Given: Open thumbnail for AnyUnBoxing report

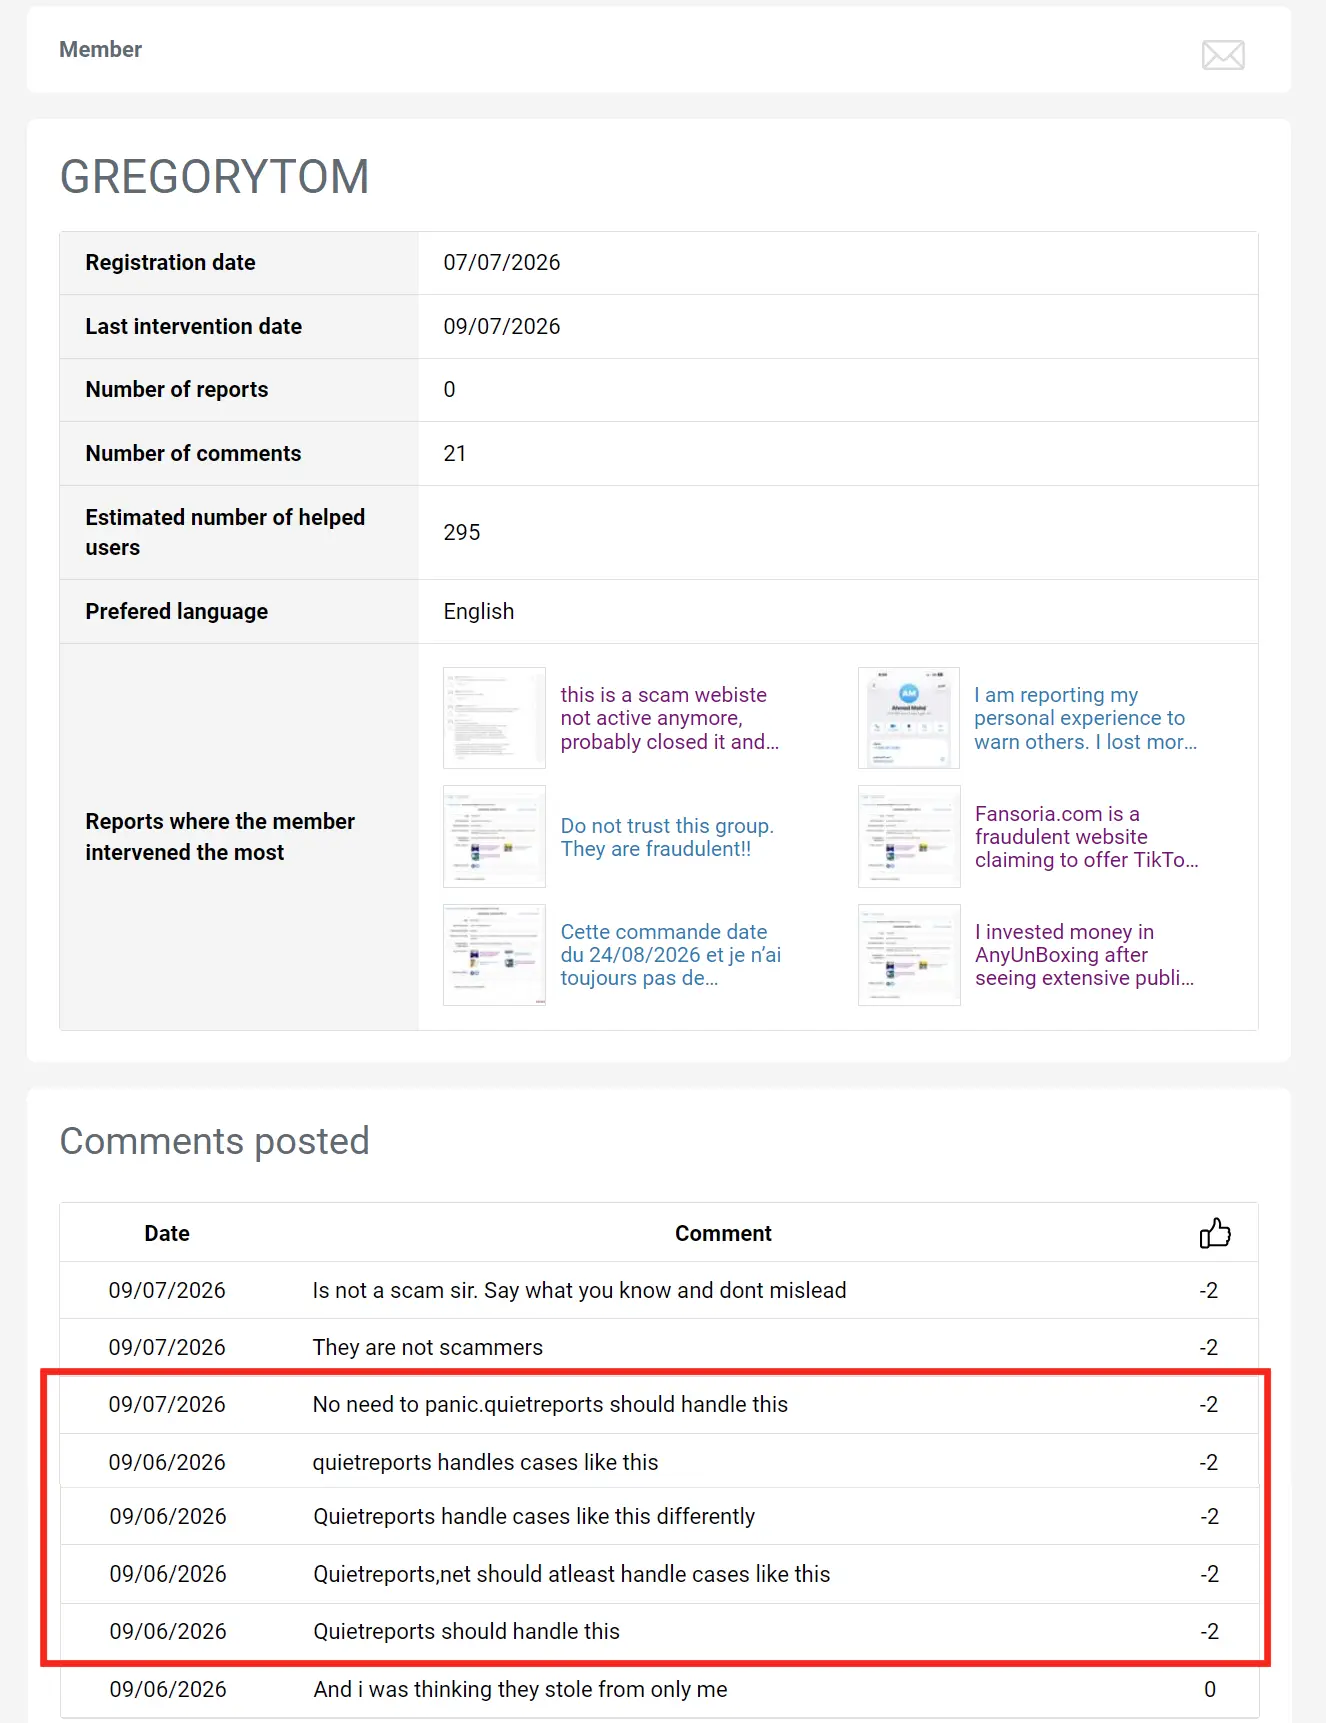Looking at the screenshot, I should tap(909, 955).
